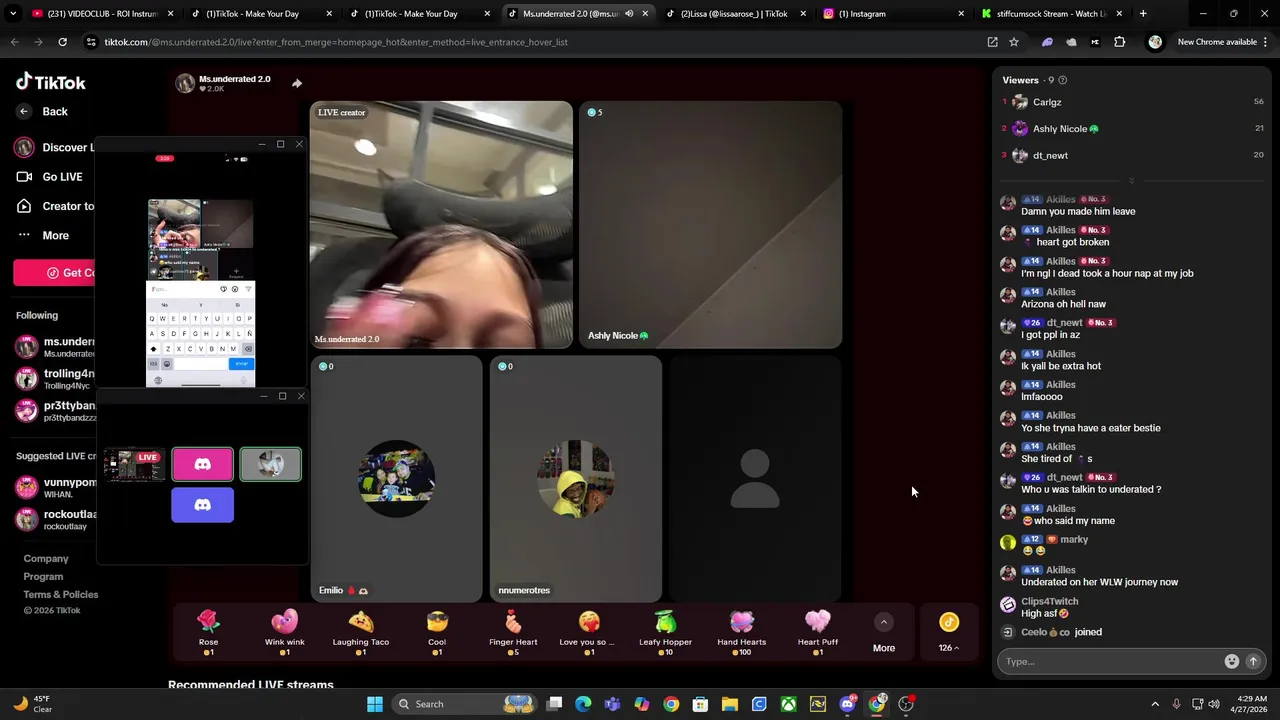Open Discord from the taskbar
The image size is (1280, 720).
point(847,704)
